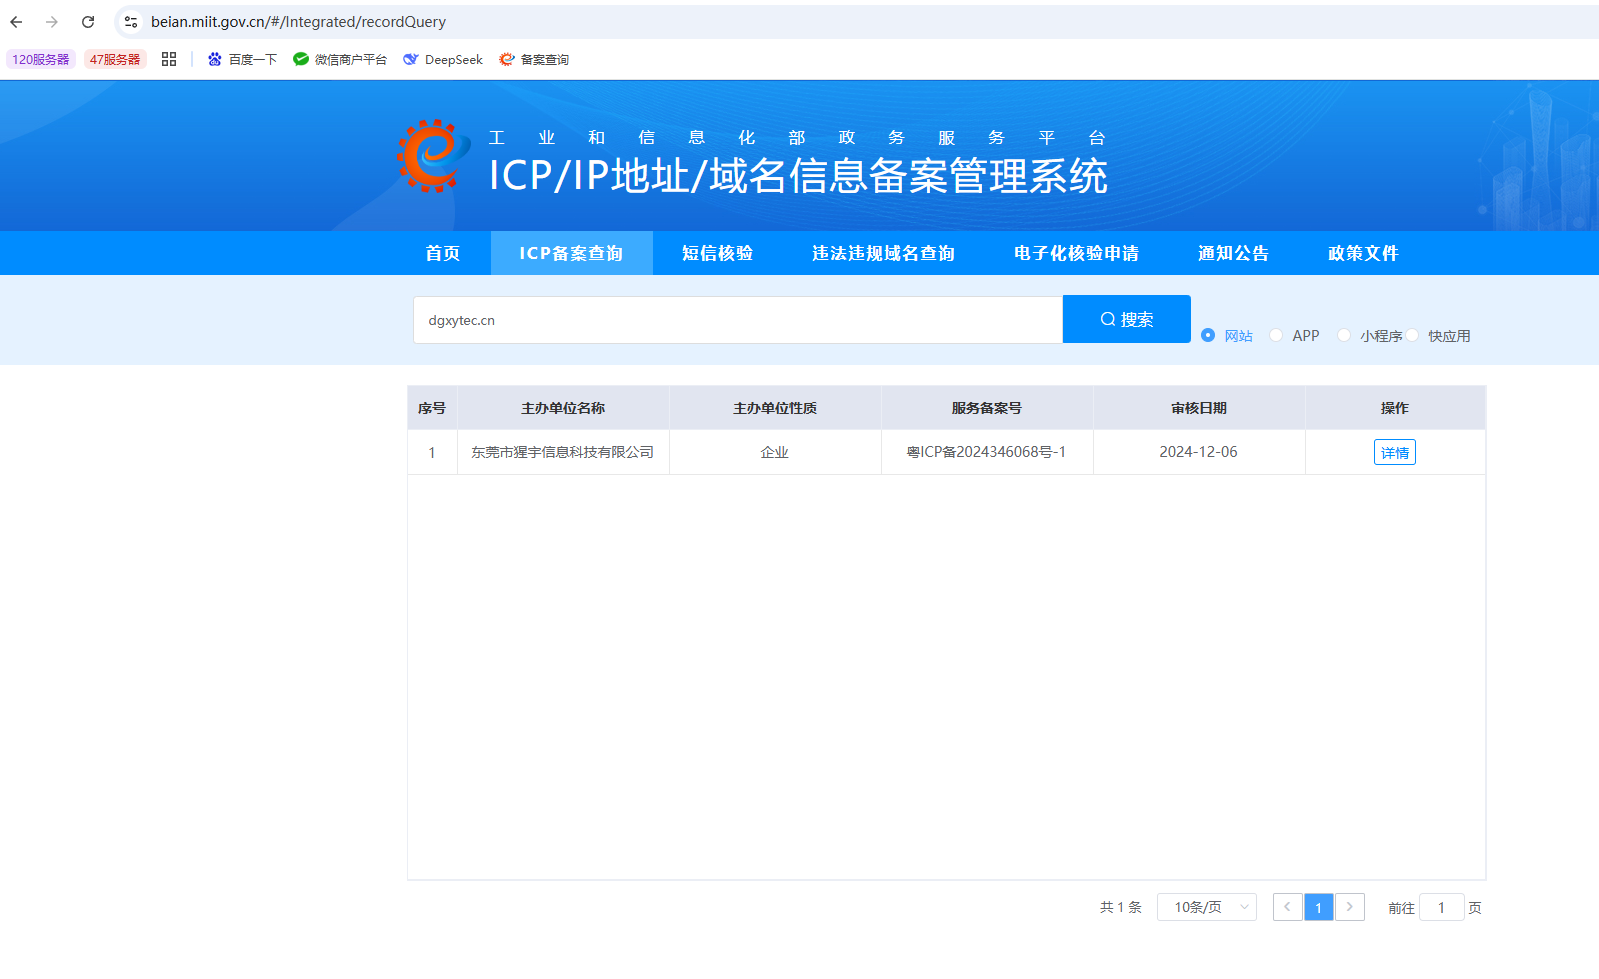
Task: Click the MIIT gear logo in header
Action: tap(433, 156)
